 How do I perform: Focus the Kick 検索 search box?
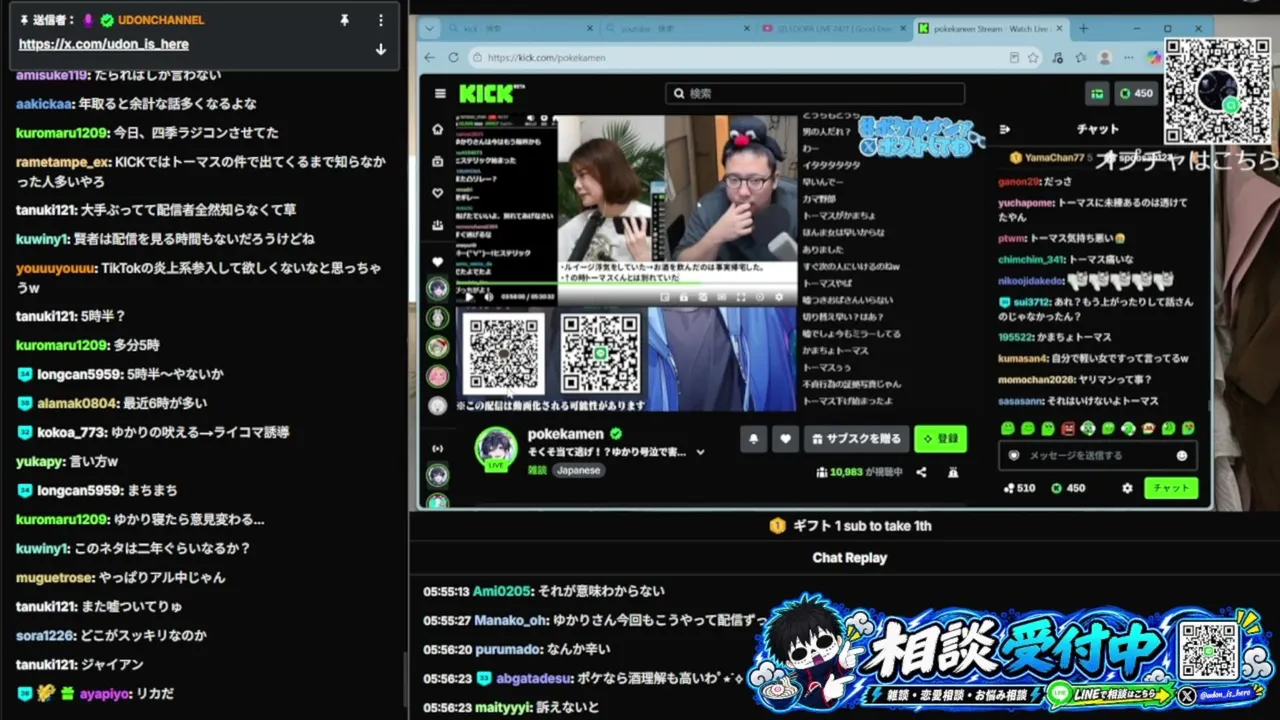click(x=815, y=94)
